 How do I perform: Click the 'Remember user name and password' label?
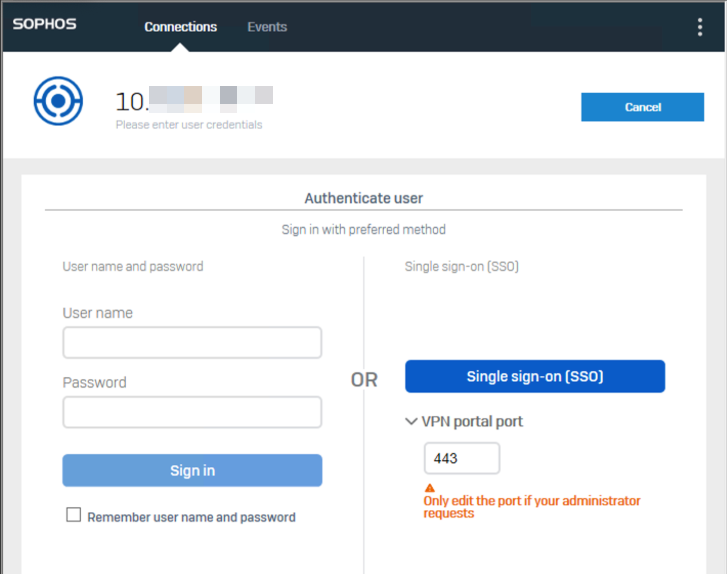[191, 517]
